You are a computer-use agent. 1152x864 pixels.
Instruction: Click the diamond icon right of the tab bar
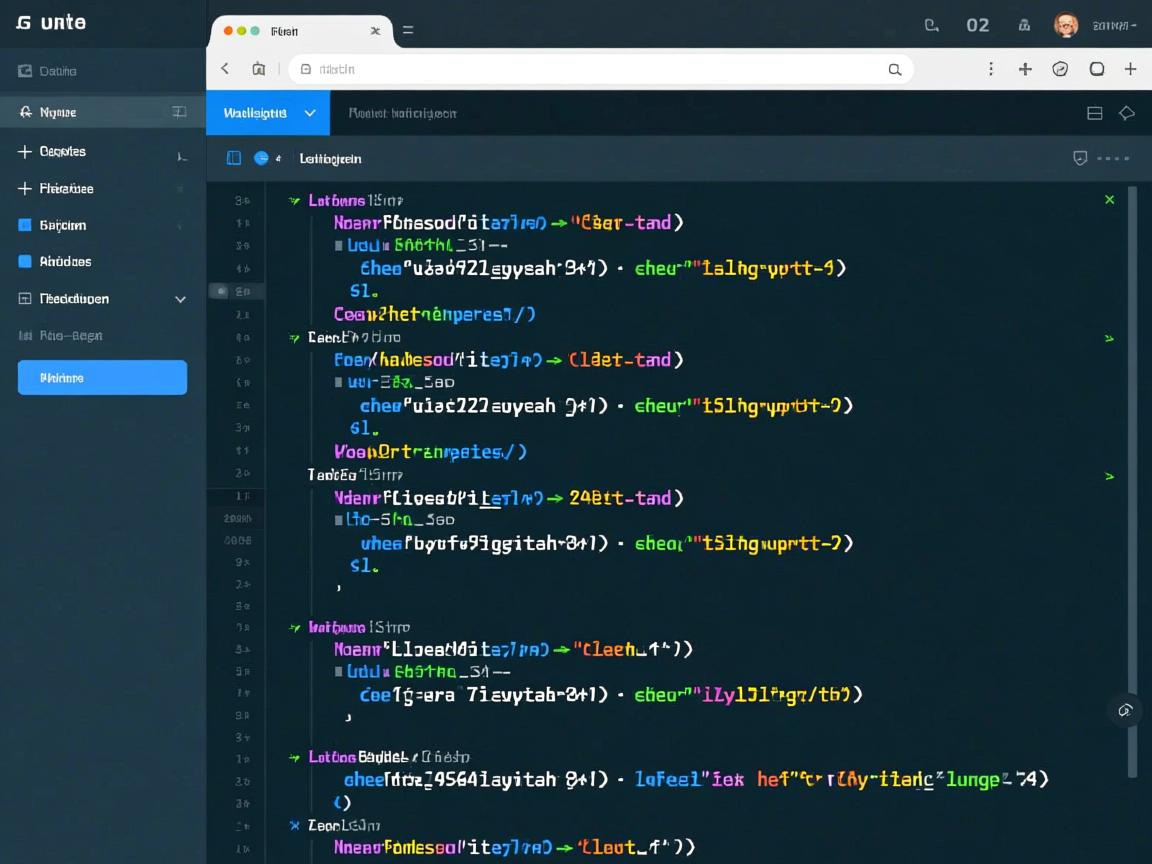pos(1127,113)
